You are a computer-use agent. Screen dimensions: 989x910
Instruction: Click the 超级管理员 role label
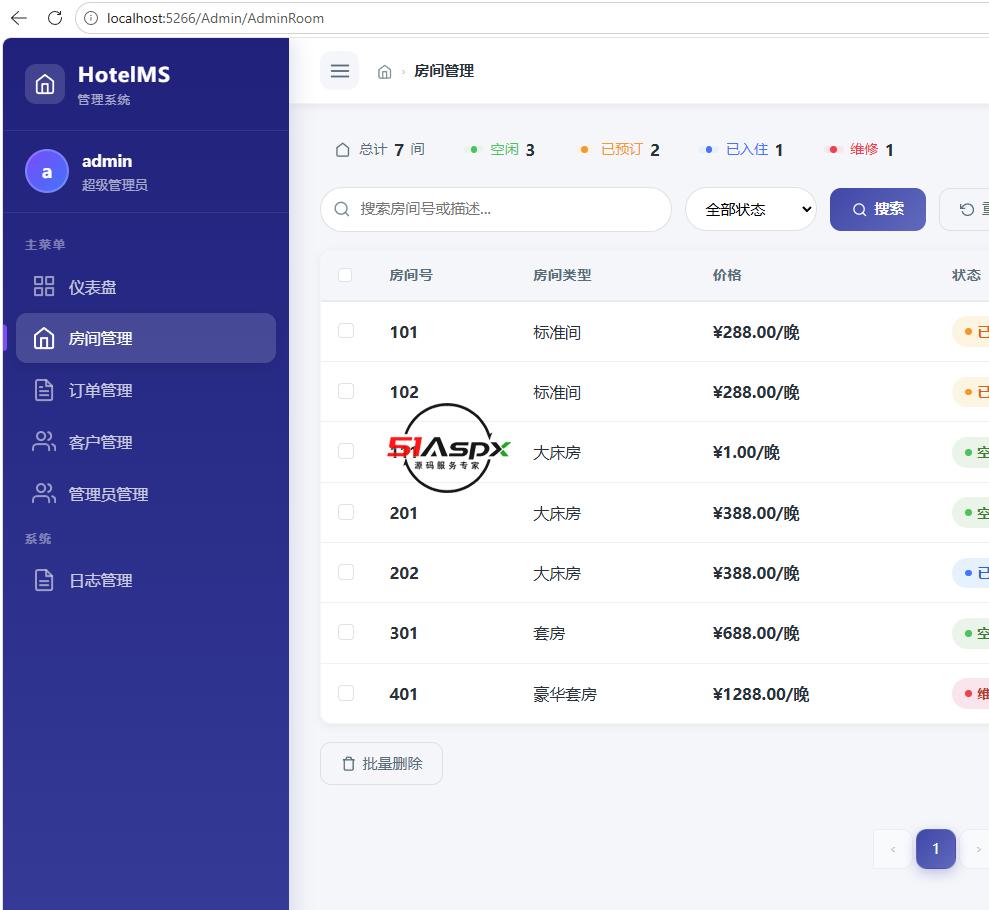tap(115, 185)
